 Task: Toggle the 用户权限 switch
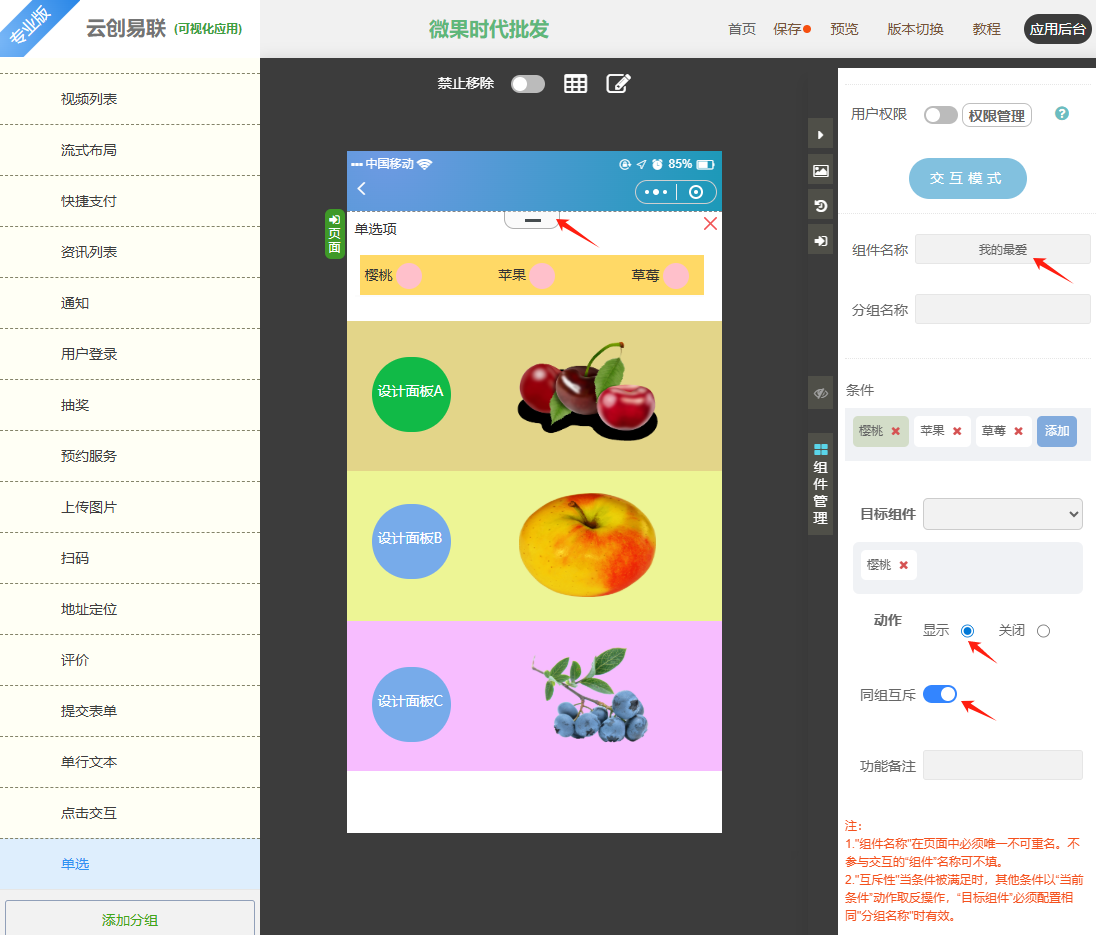940,115
